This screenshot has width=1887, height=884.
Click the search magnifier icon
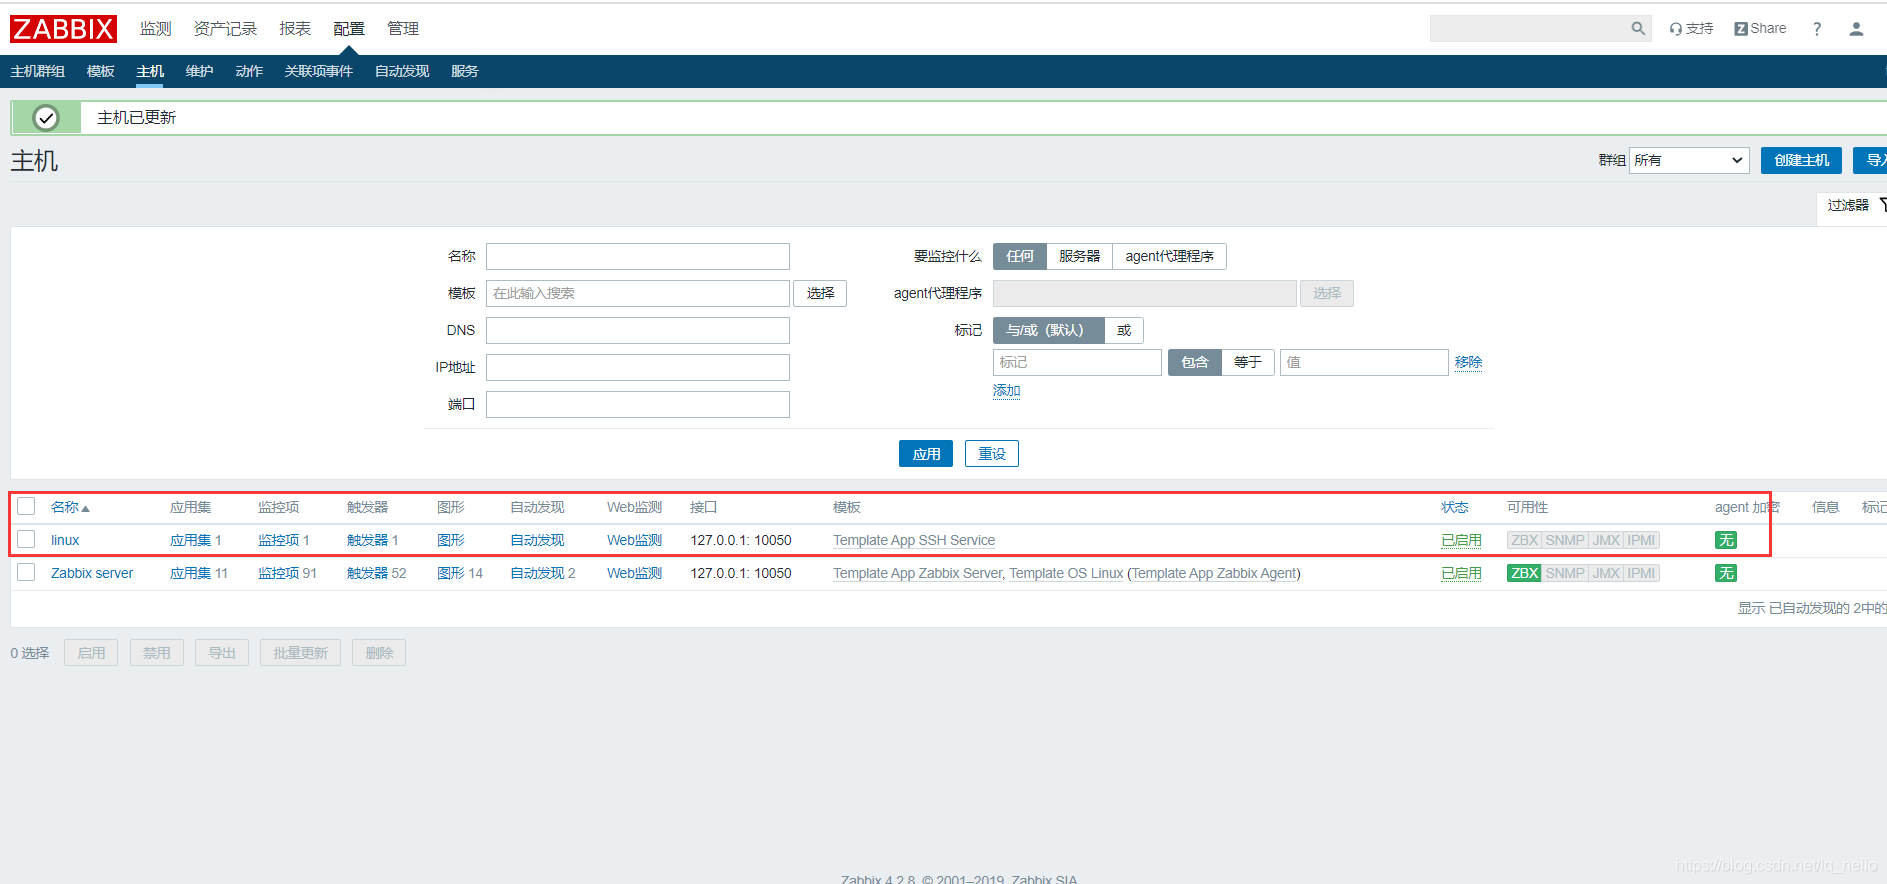[x=1638, y=29]
